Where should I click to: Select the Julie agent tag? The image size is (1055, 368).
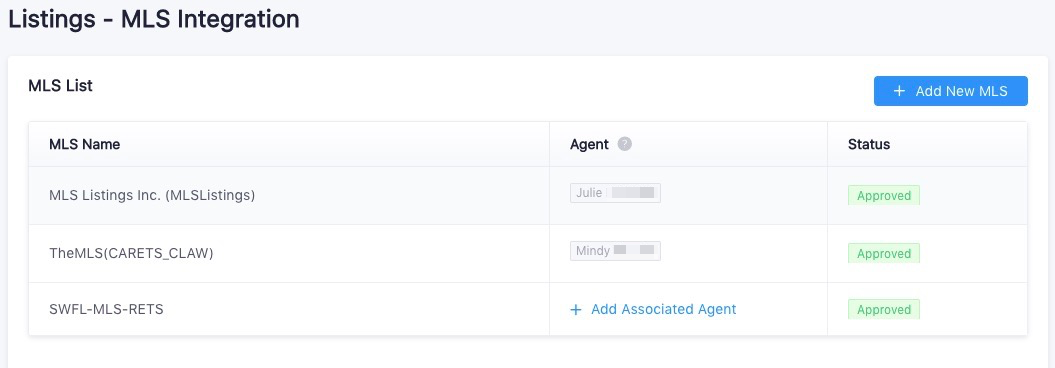pyautogui.click(x=615, y=193)
